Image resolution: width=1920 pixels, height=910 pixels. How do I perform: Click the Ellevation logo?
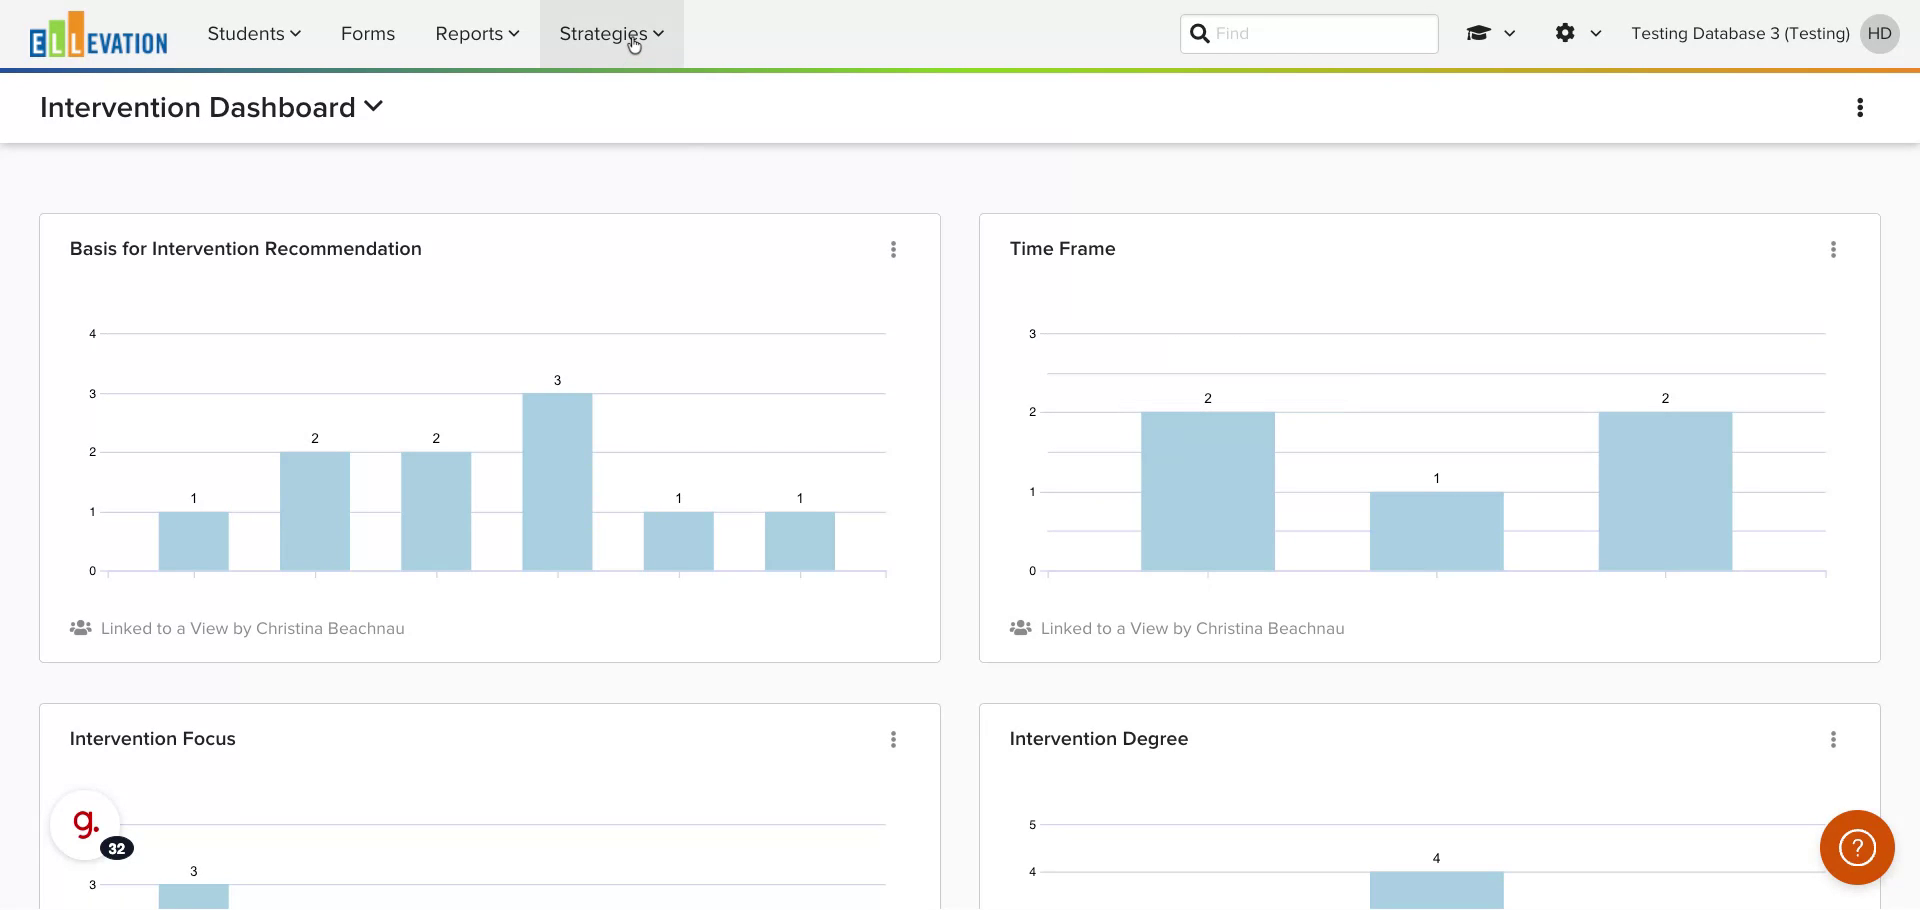tap(98, 36)
